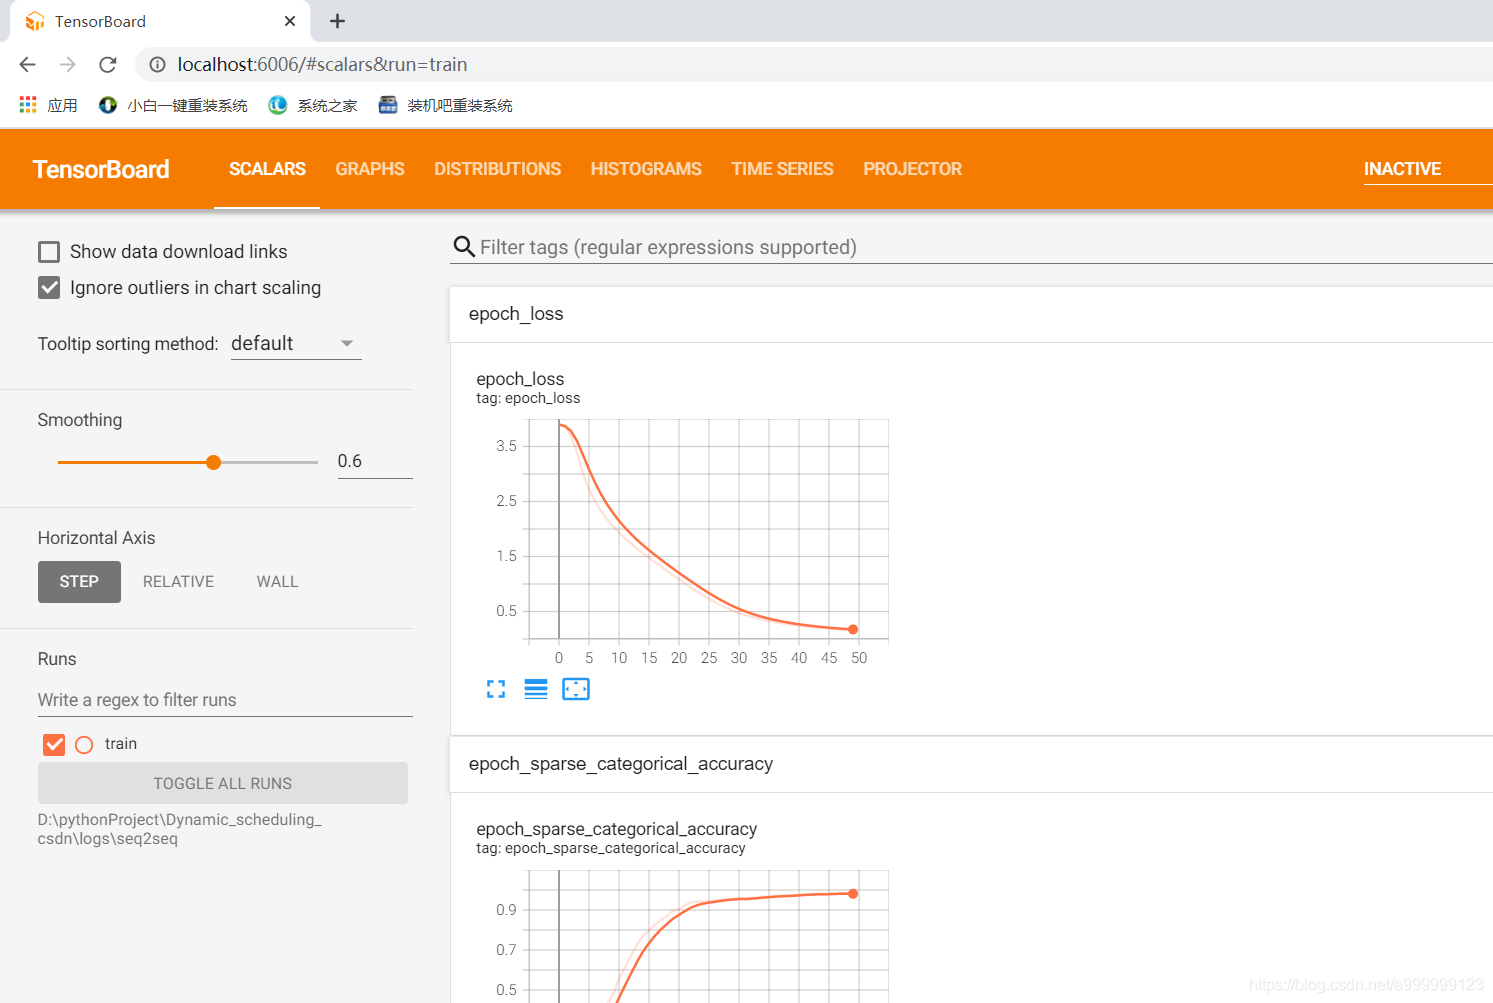Click the 'tag: epoch_sparse_categorical_accuracy' label
This screenshot has width=1493, height=1003.
611,848
